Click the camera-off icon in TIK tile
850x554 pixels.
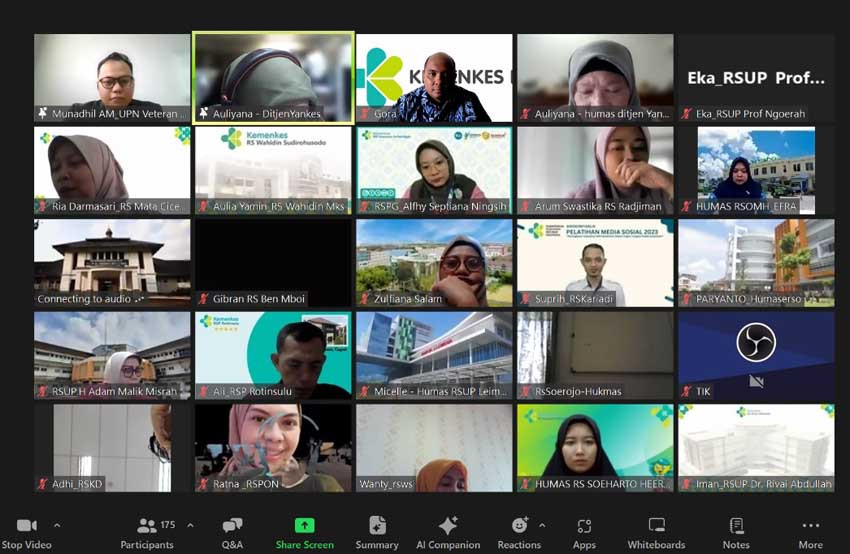pyautogui.click(x=756, y=381)
